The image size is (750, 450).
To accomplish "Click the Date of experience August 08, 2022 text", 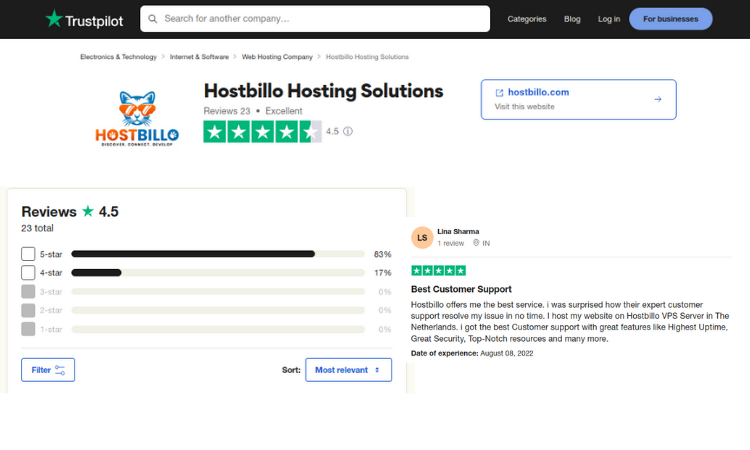I will [472, 353].
